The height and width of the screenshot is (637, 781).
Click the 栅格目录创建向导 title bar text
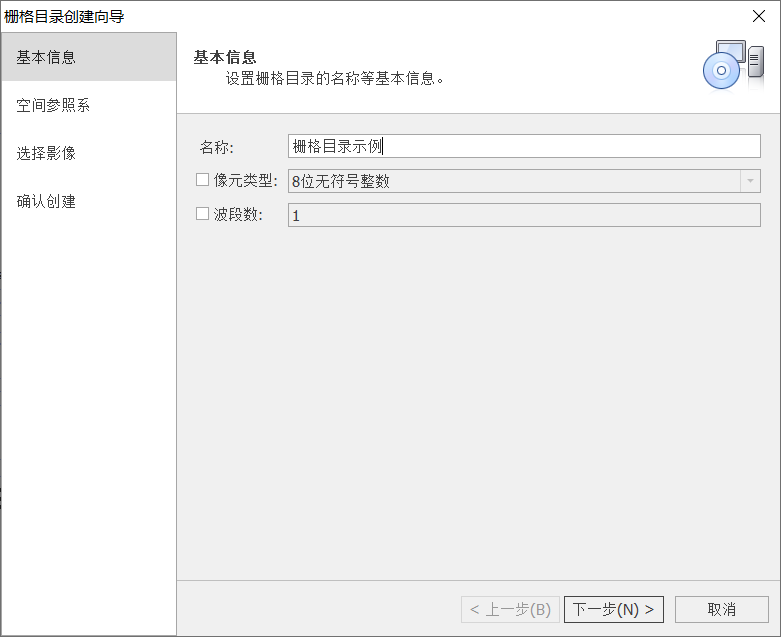point(65,16)
